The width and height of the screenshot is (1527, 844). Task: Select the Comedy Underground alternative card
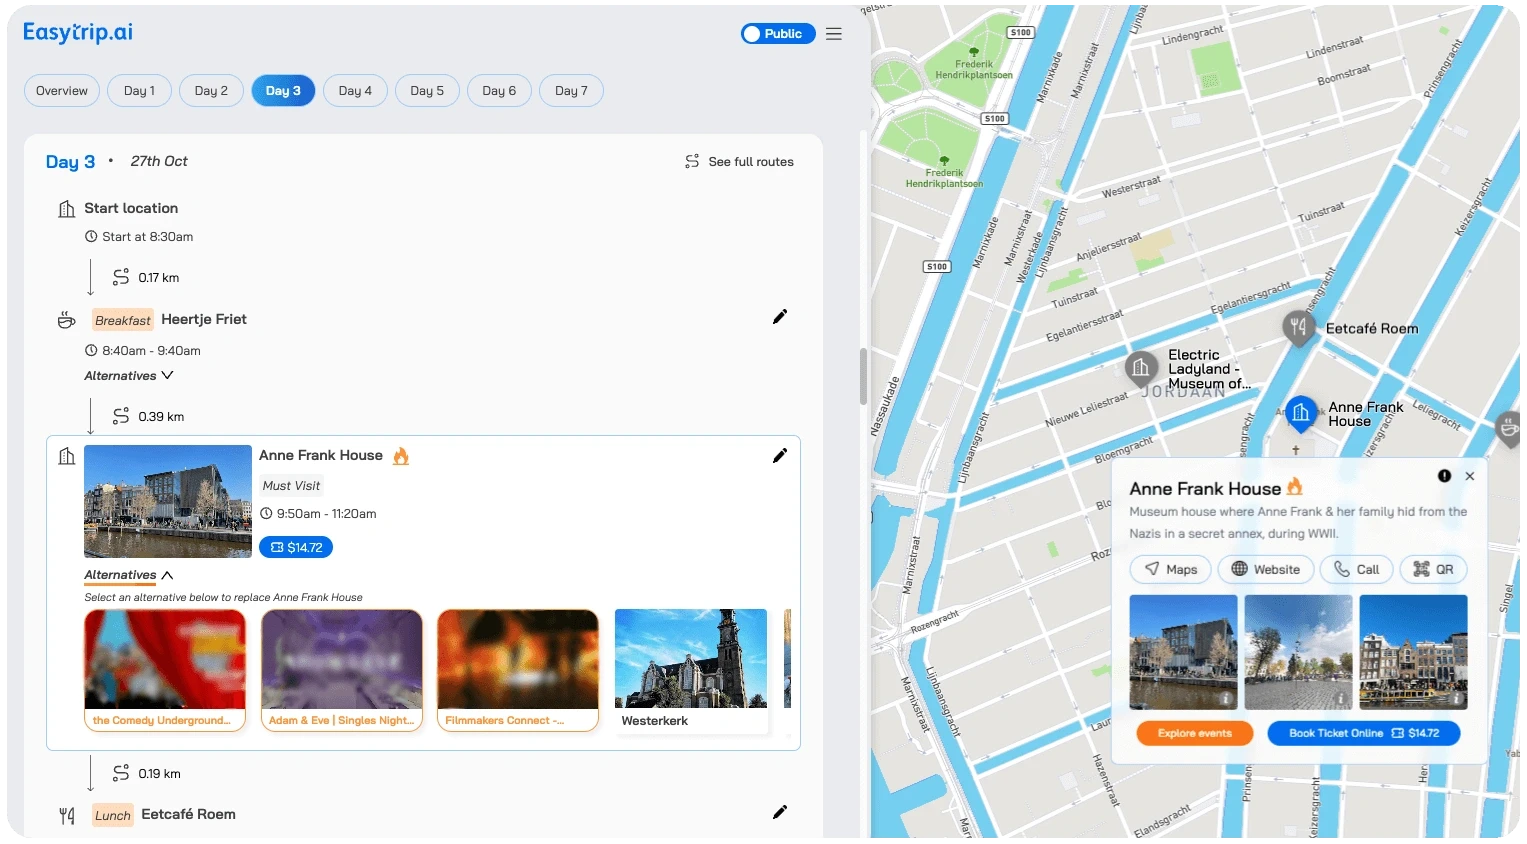point(165,670)
